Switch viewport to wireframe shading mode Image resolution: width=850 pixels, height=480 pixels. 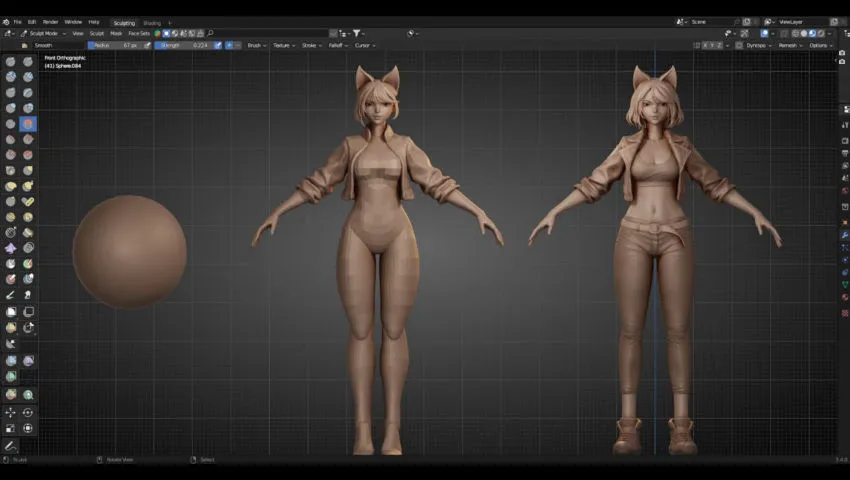[x=795, y=34]
